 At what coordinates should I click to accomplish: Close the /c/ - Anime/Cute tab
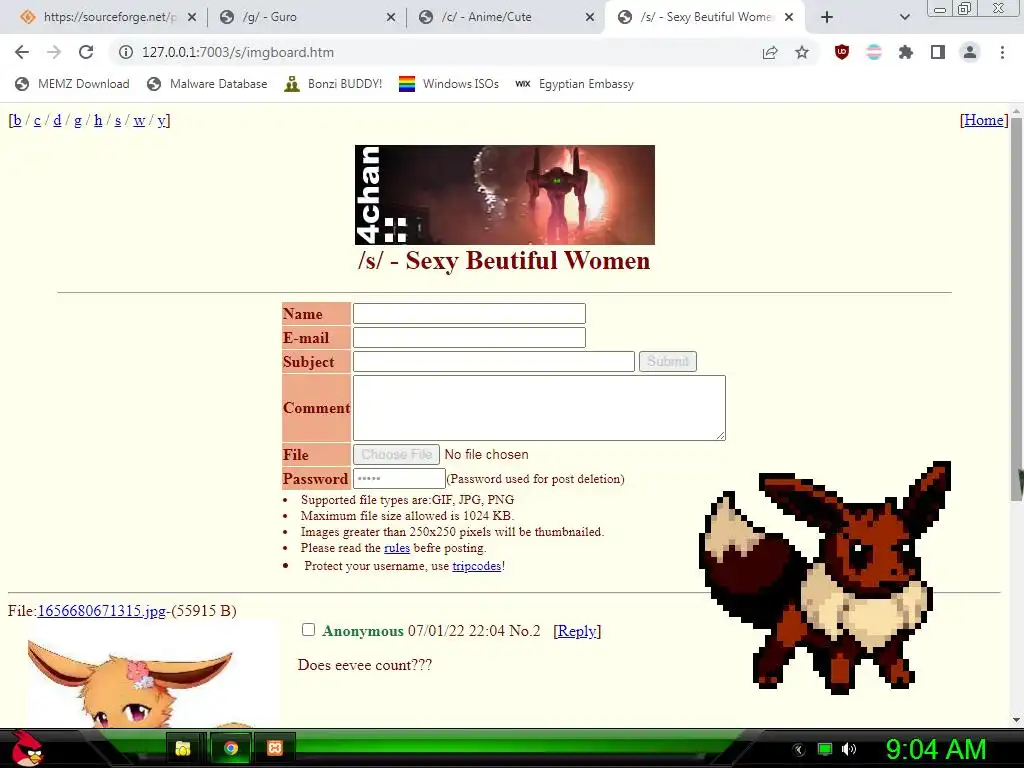590,17
